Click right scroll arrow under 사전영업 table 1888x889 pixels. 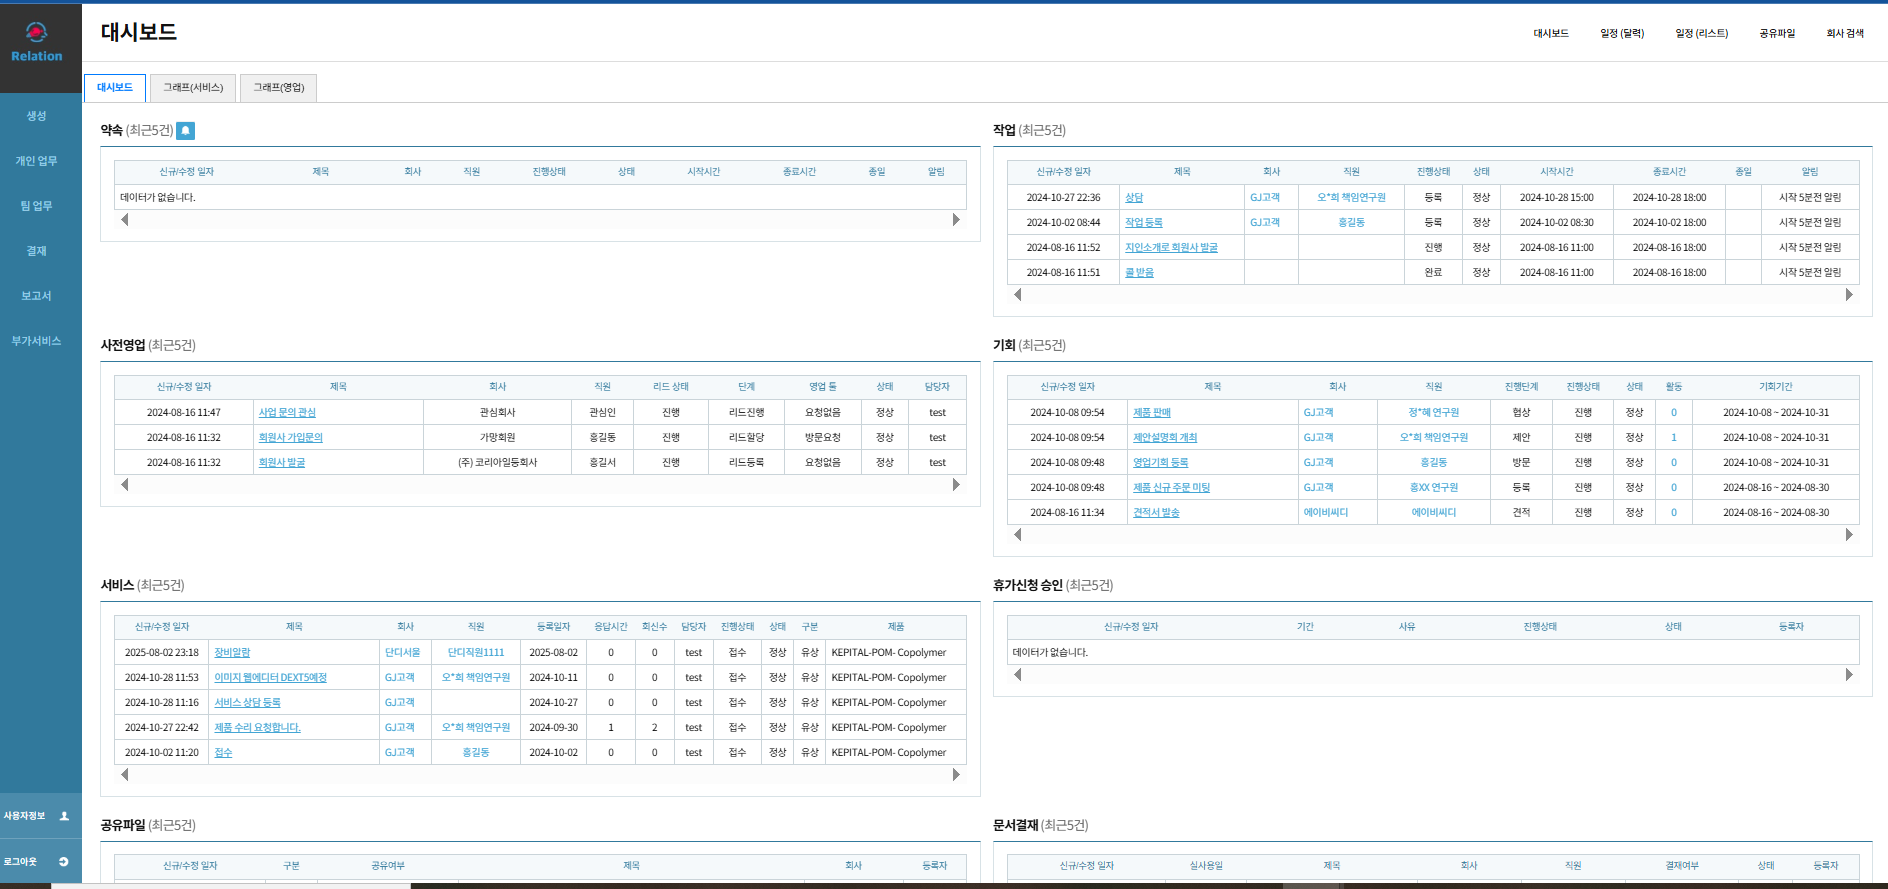[956, 485]
